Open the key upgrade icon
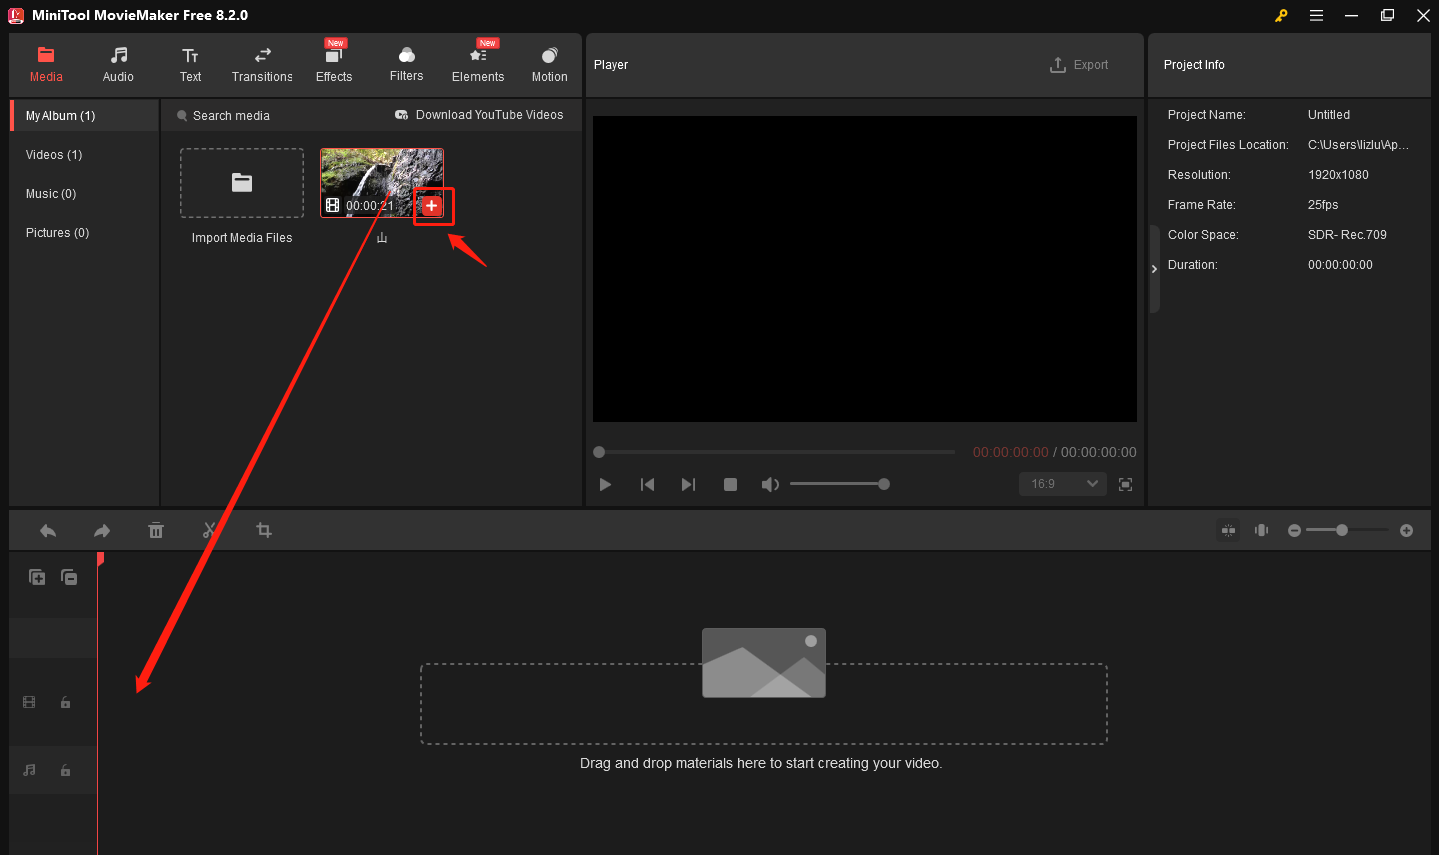 pyautogui.click(x=1281, y=15)
